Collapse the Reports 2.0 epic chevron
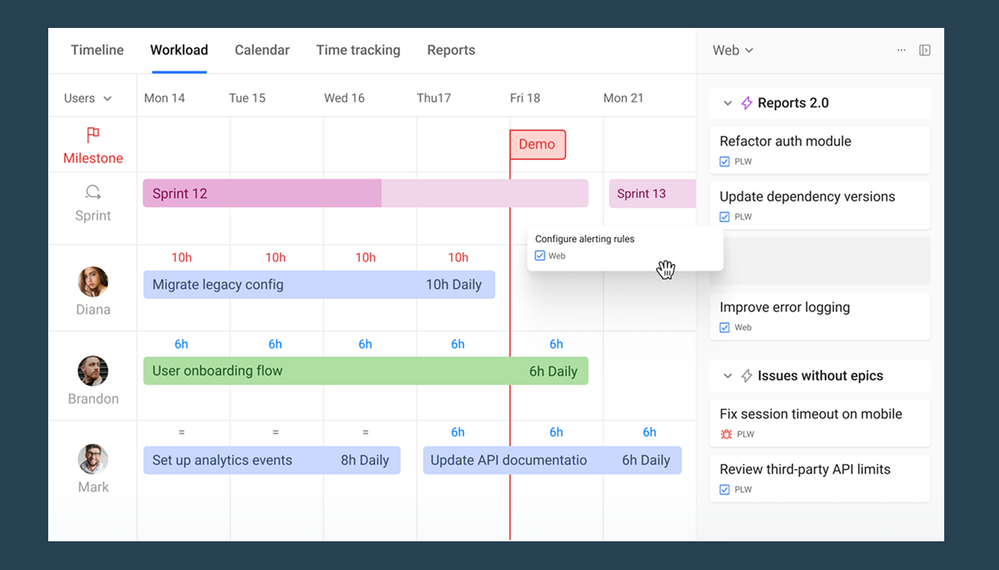The height and width of the screenshot is (570, 999). point(728,103)
